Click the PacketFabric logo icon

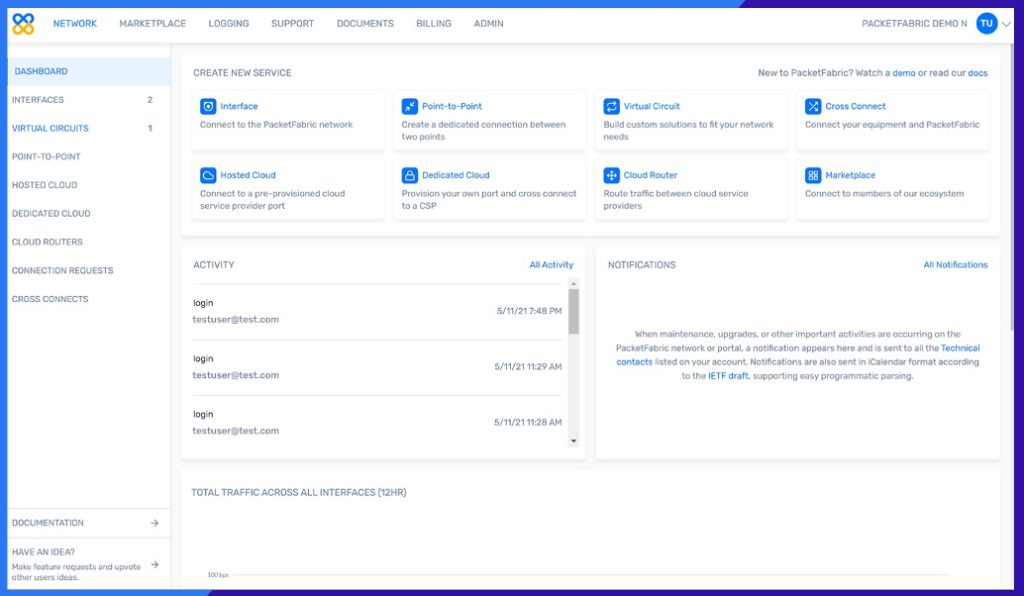[23, 24]
